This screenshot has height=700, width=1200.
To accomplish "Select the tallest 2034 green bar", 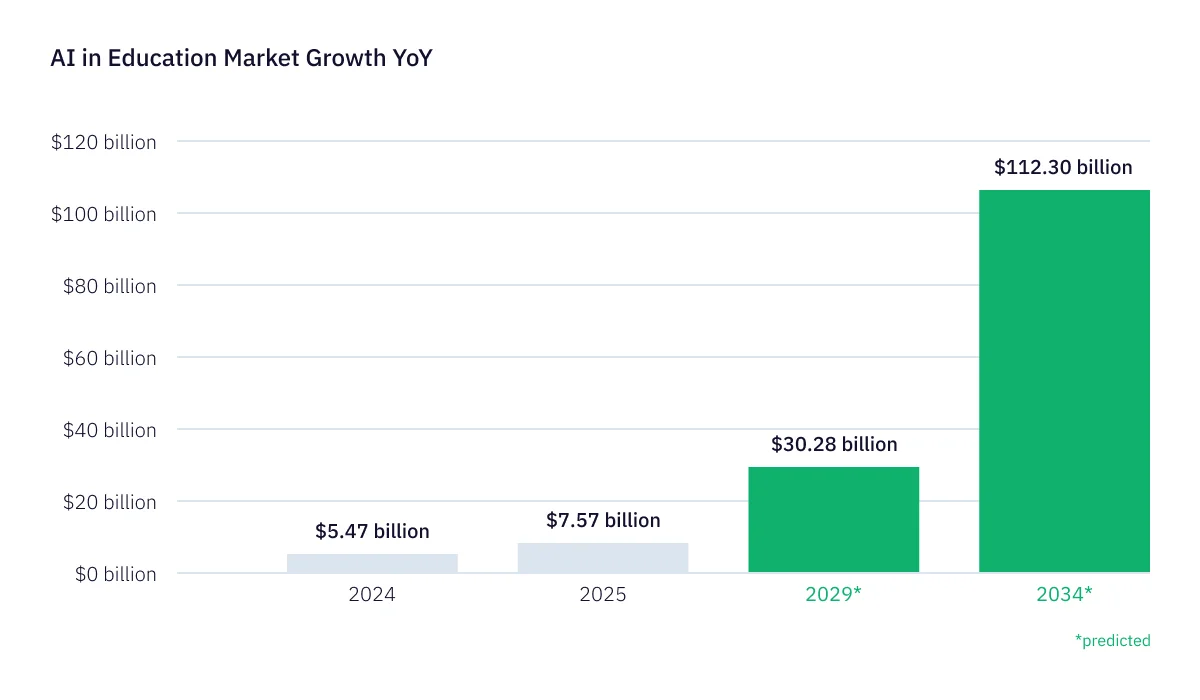I will (x=1063, y=380).
